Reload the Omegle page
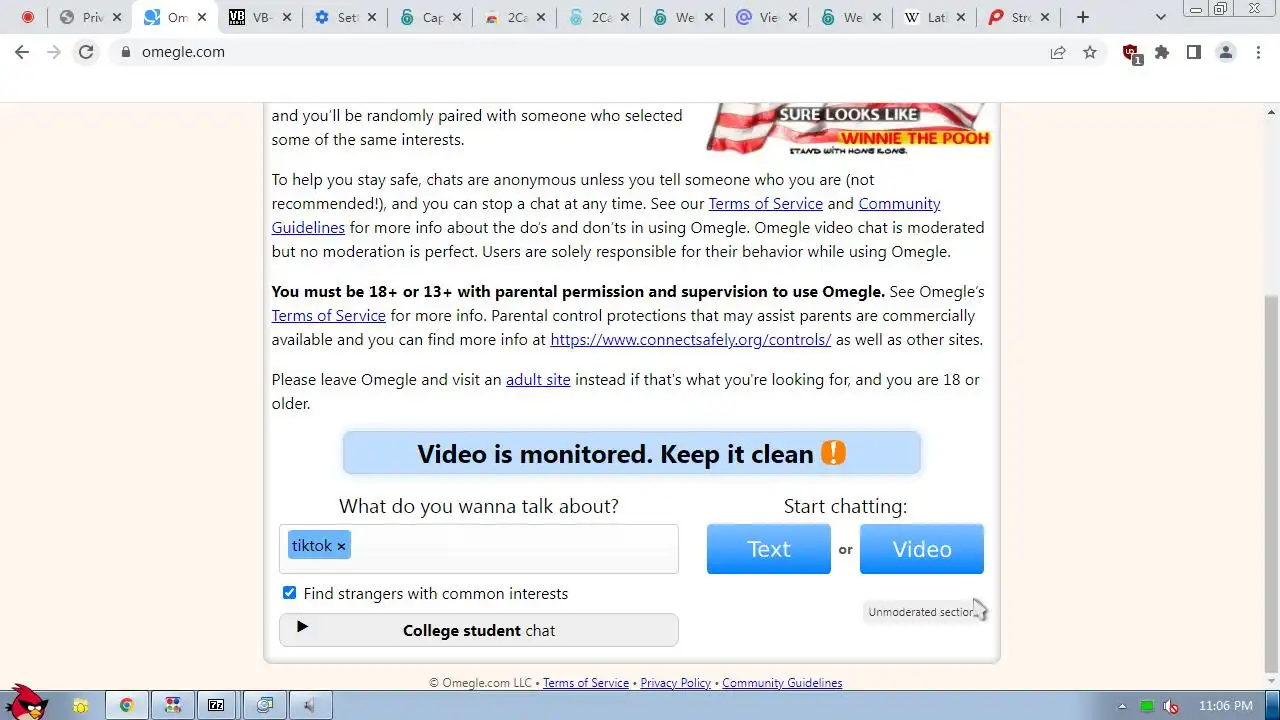Image resolution: width=1280 pixels, height=720 pixels. coord(86,52)
